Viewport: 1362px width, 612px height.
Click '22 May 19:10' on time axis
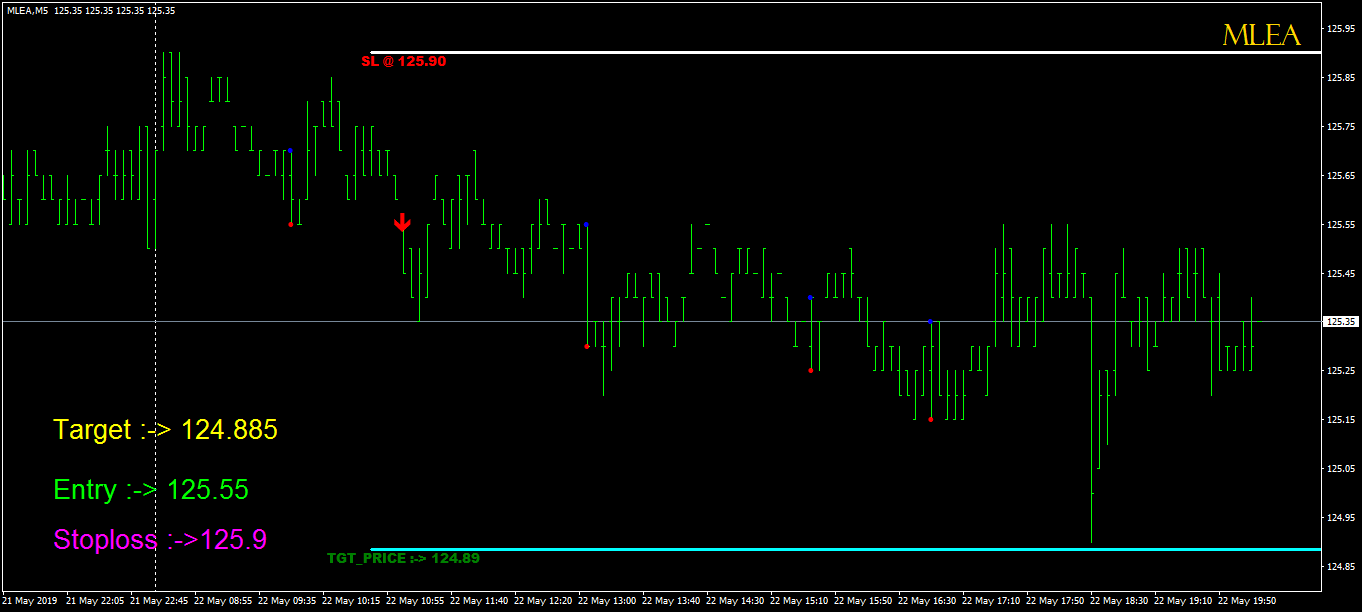pos(1183,601)
